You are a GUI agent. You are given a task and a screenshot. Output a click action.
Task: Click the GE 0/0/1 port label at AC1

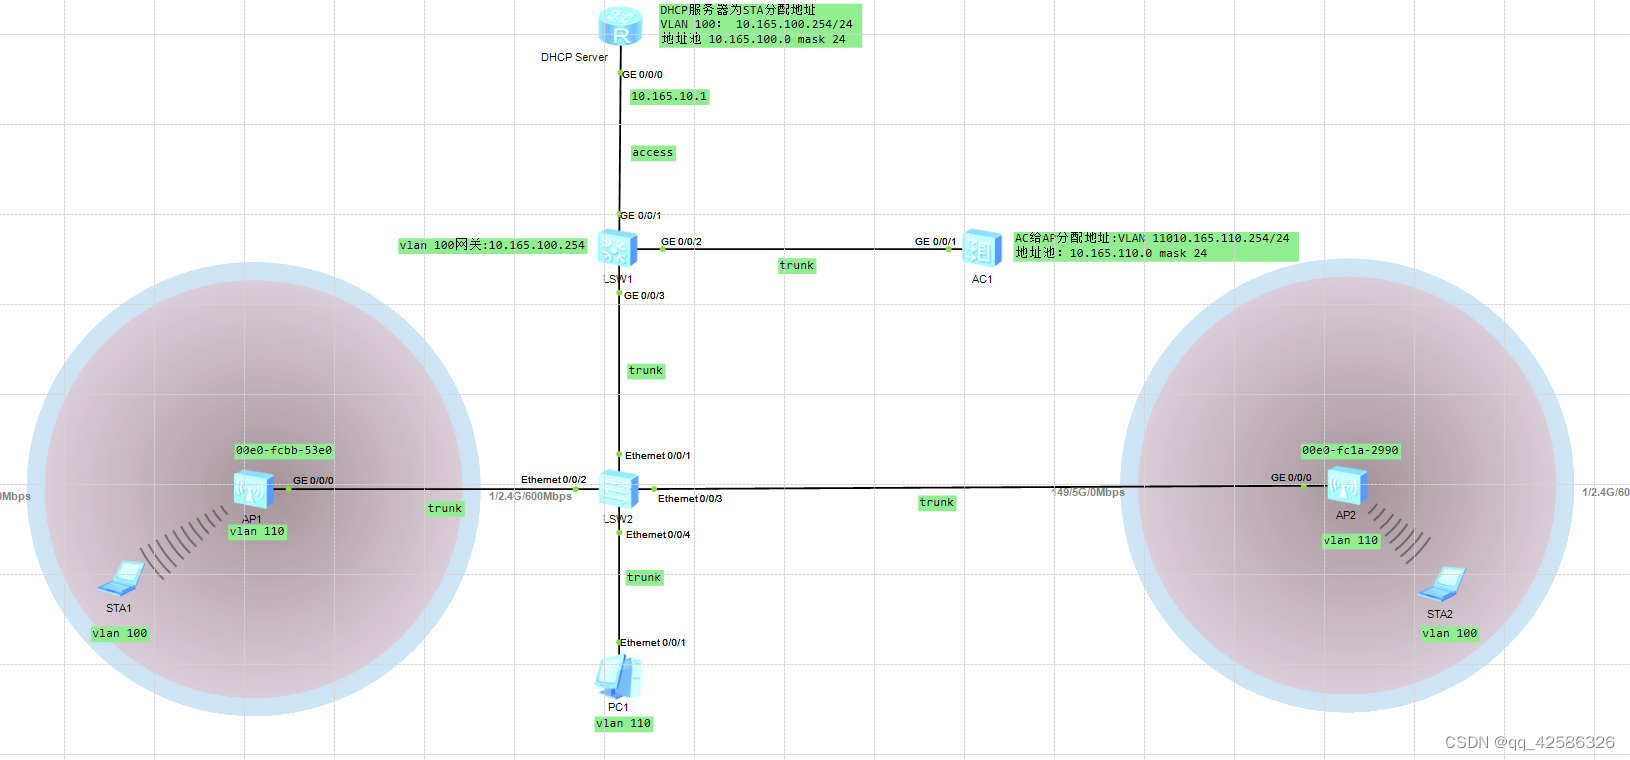pyautogui.click(x=936, y=242)
